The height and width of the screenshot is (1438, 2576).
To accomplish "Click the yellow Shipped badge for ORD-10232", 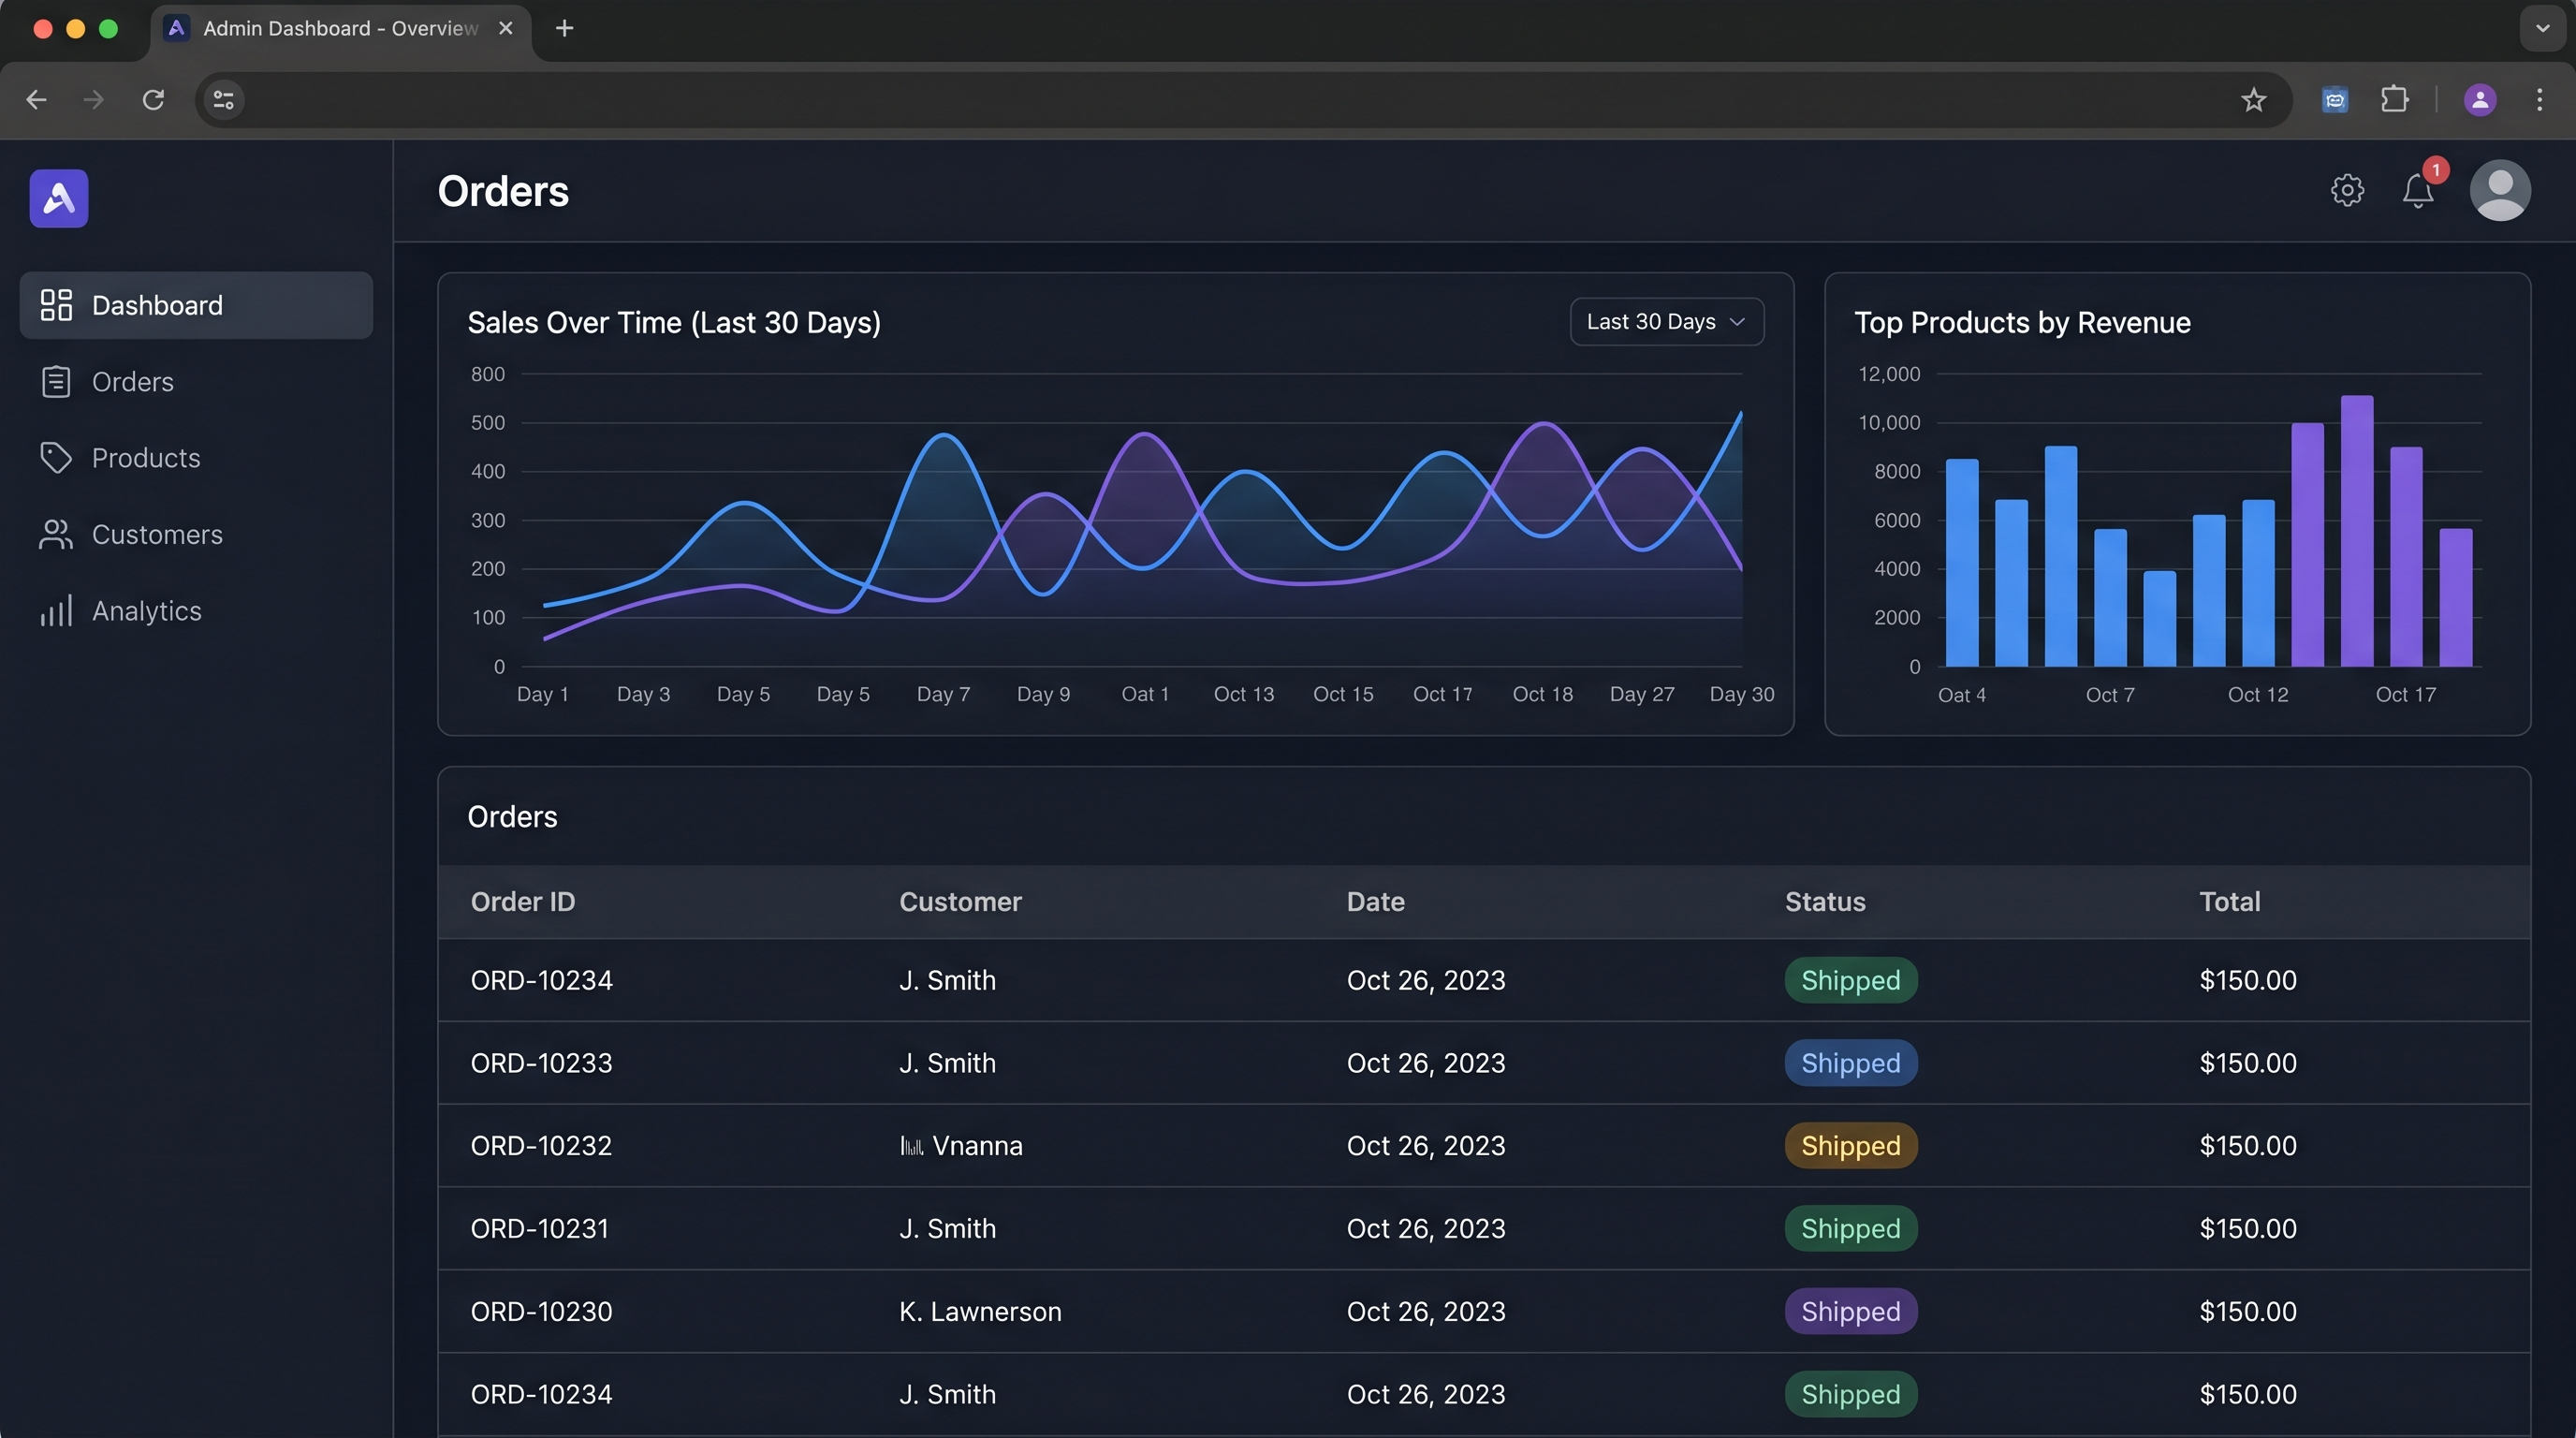I will [x=1851, y=1146].
